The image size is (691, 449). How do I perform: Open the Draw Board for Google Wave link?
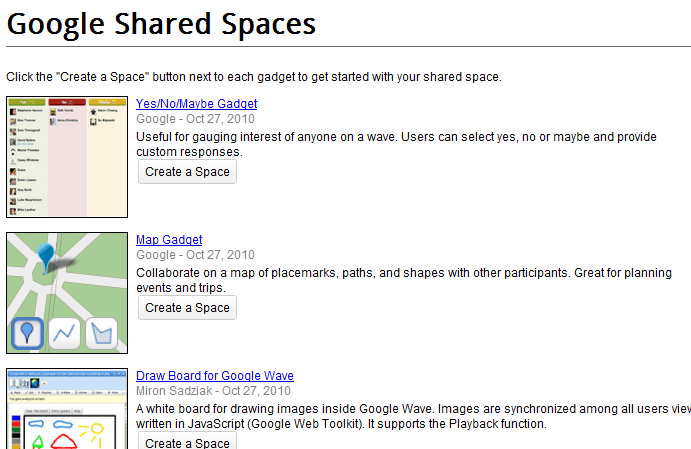(215, 376)
